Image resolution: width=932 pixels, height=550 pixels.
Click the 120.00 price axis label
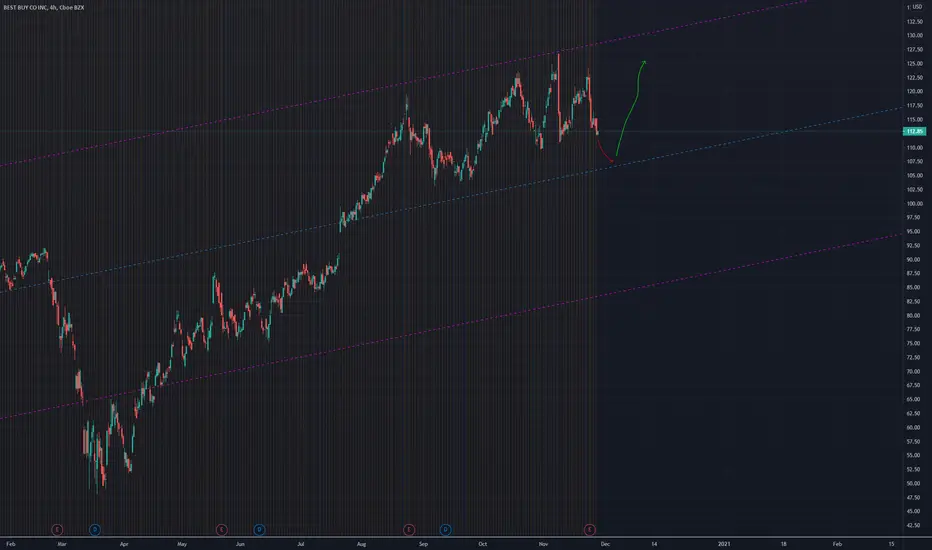(x=914, y=92)
